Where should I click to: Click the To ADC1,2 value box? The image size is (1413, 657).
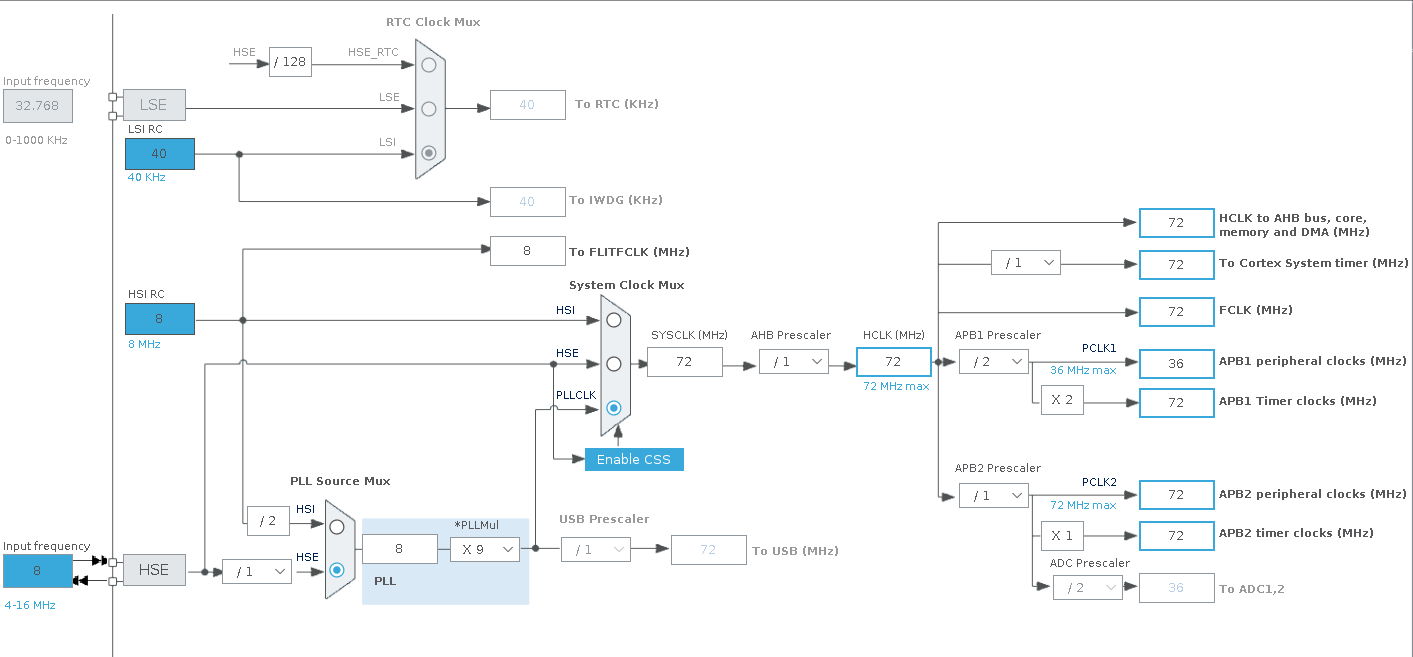coord(1177,587)
